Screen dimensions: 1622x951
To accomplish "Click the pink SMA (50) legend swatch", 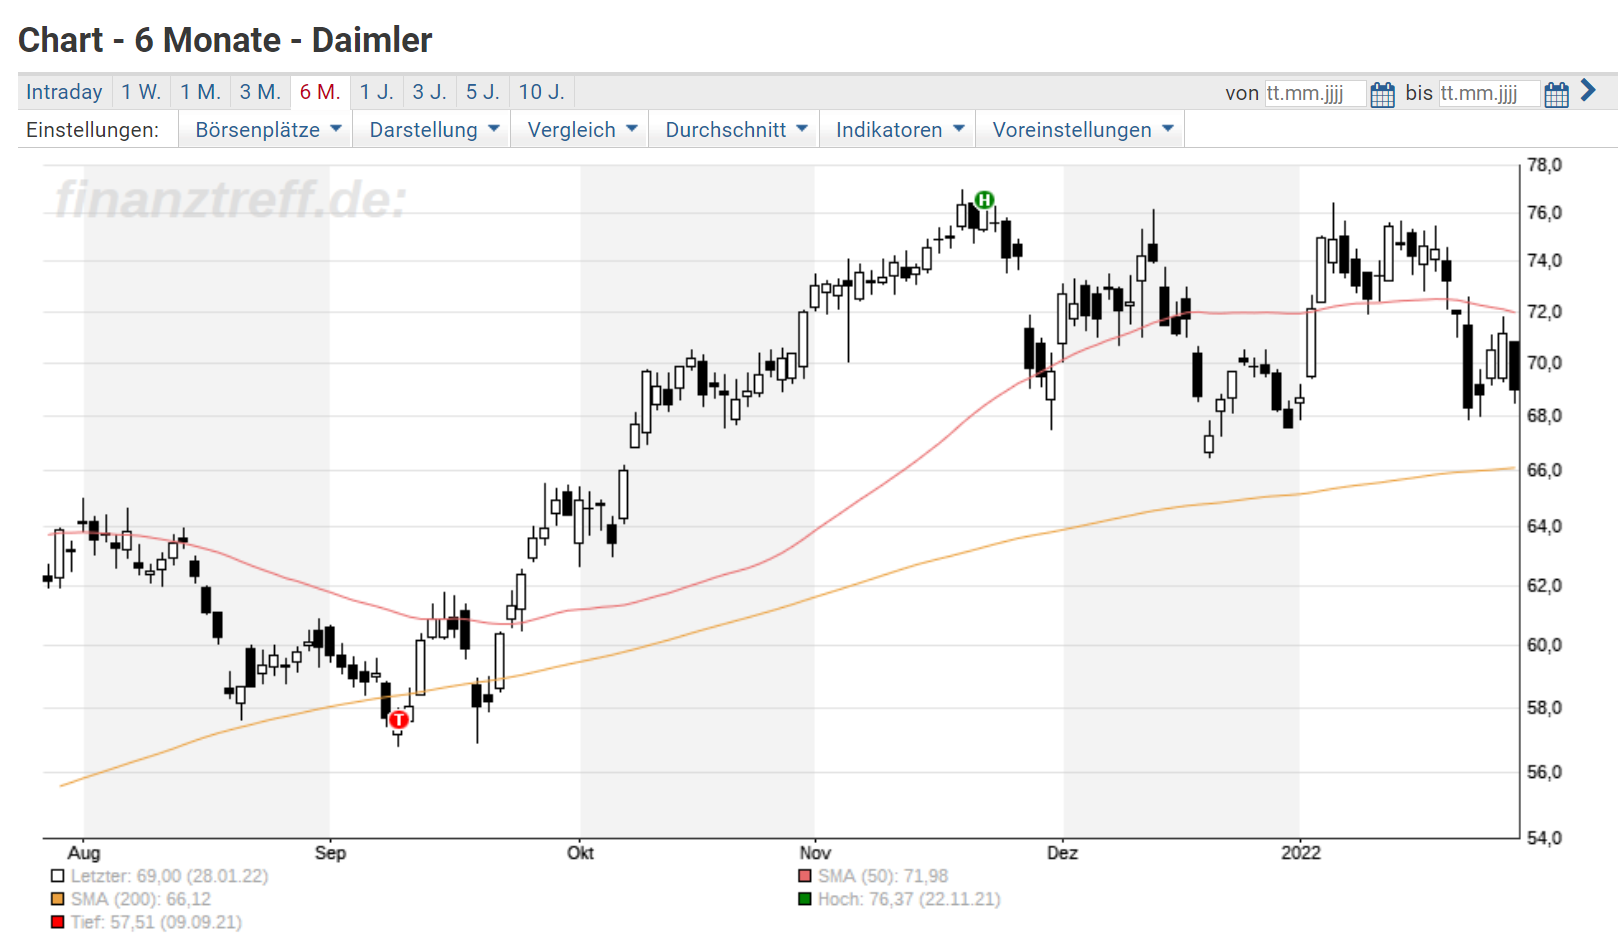I will pyautogui.click(x=805, y=876).
